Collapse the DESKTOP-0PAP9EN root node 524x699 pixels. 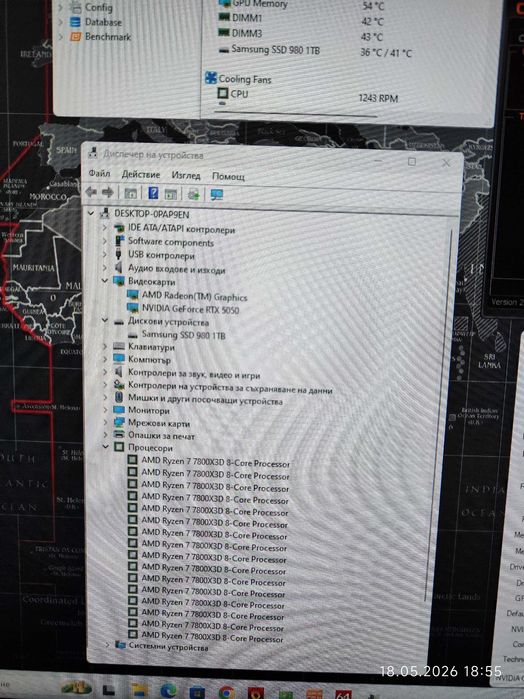coord(91,214)
